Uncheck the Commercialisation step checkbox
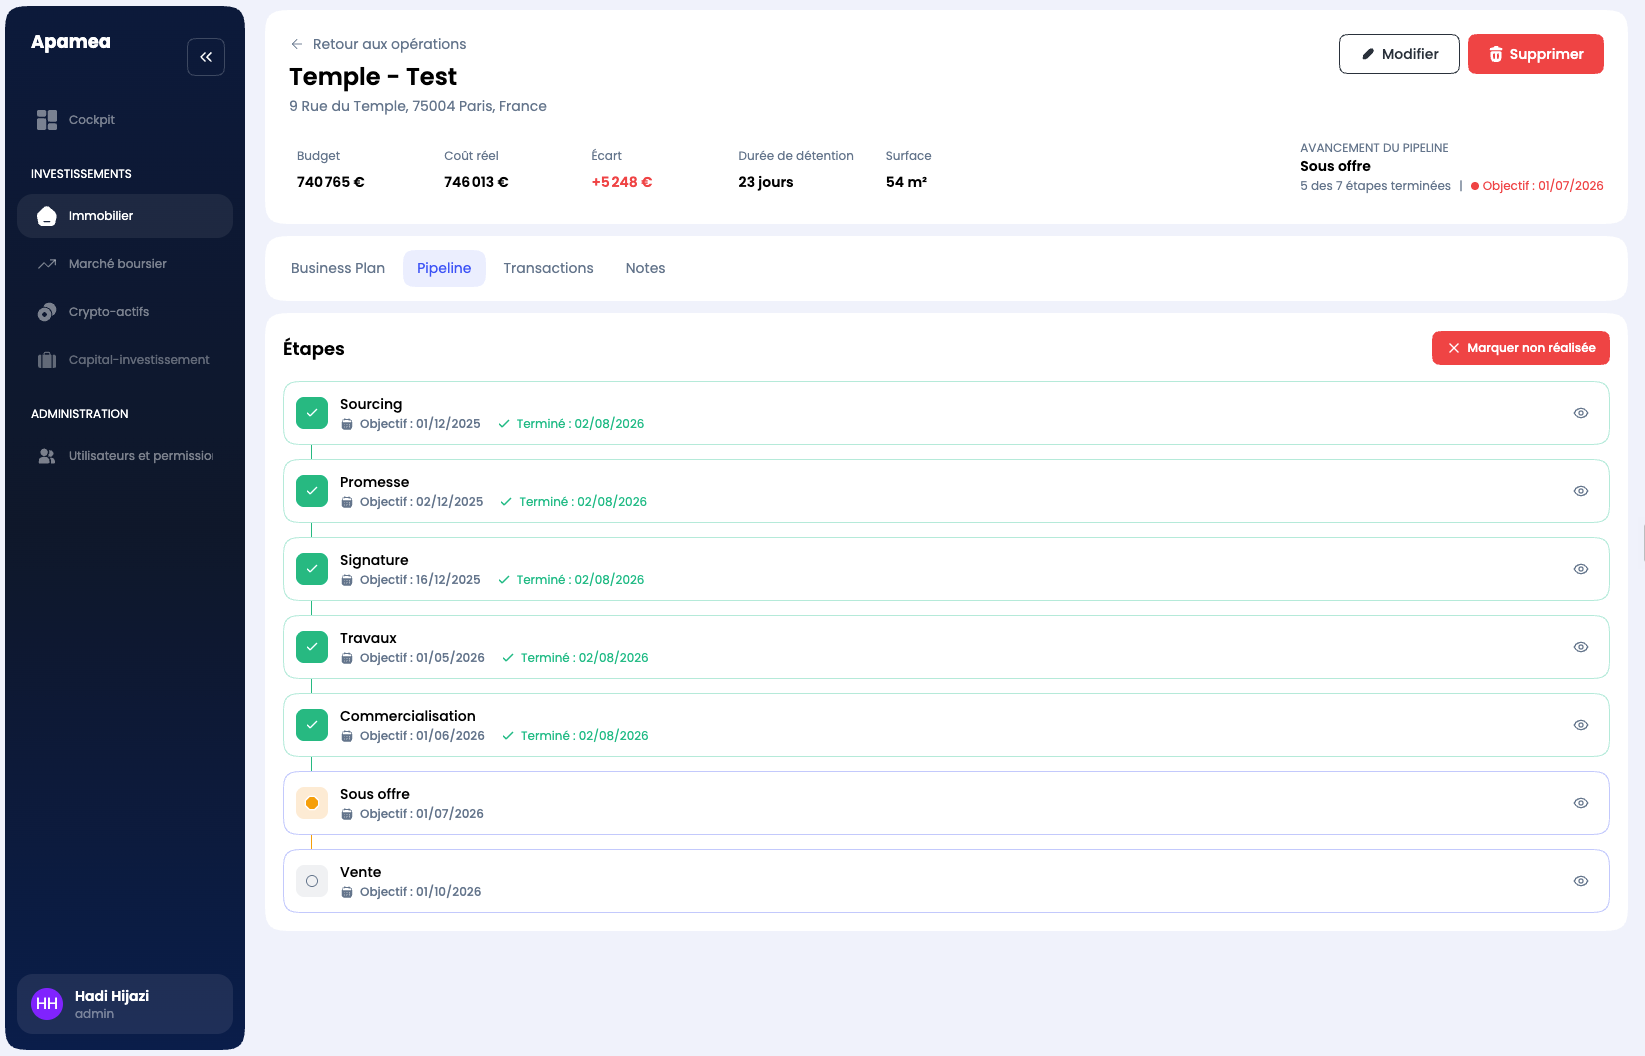The image size is (1645, 1056). 312,725
